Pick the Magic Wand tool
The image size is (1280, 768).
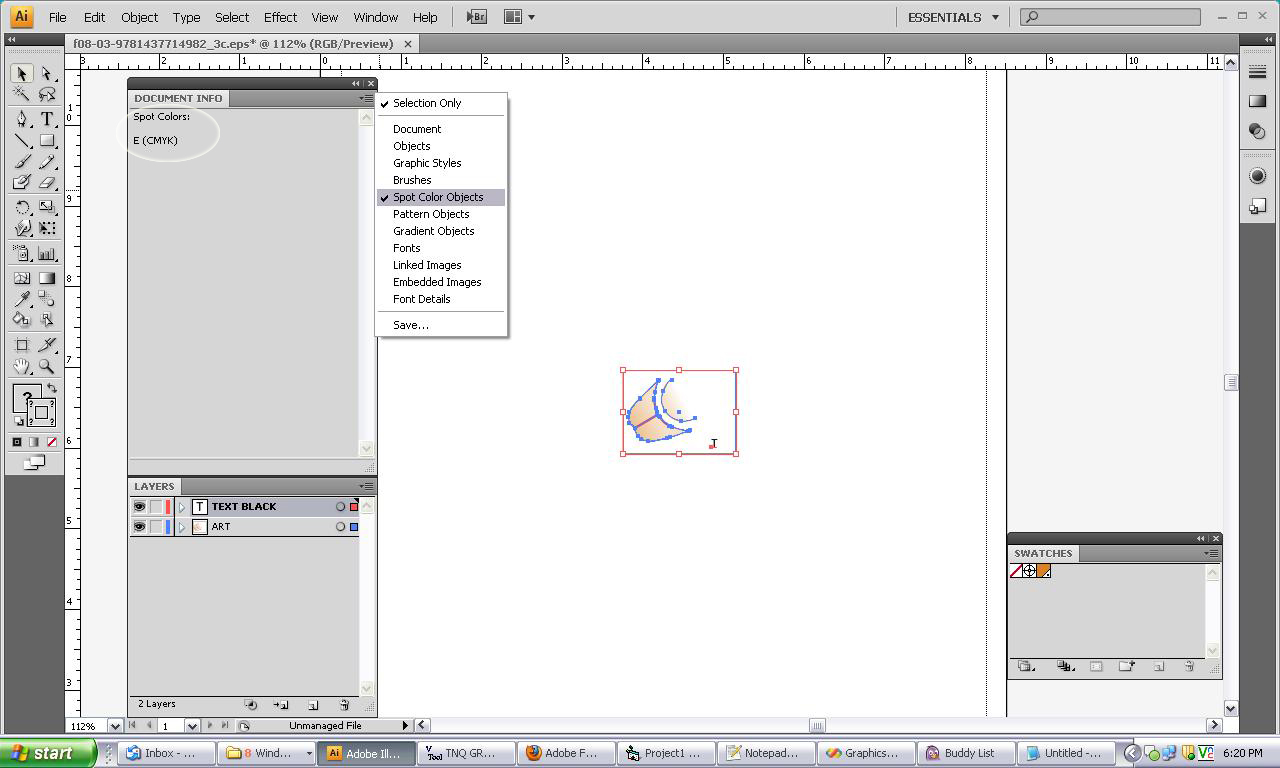pyautogui.click(x=22, y=95)
